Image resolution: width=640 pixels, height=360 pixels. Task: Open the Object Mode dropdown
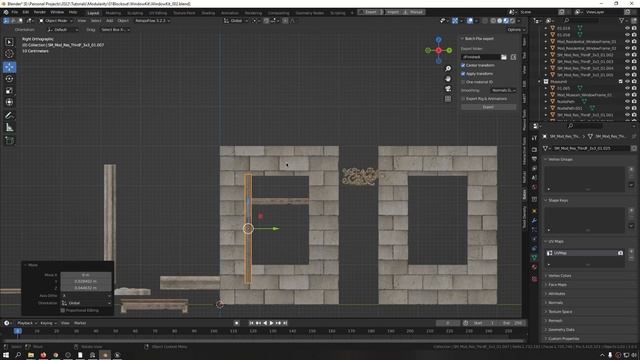pos(56,20)
